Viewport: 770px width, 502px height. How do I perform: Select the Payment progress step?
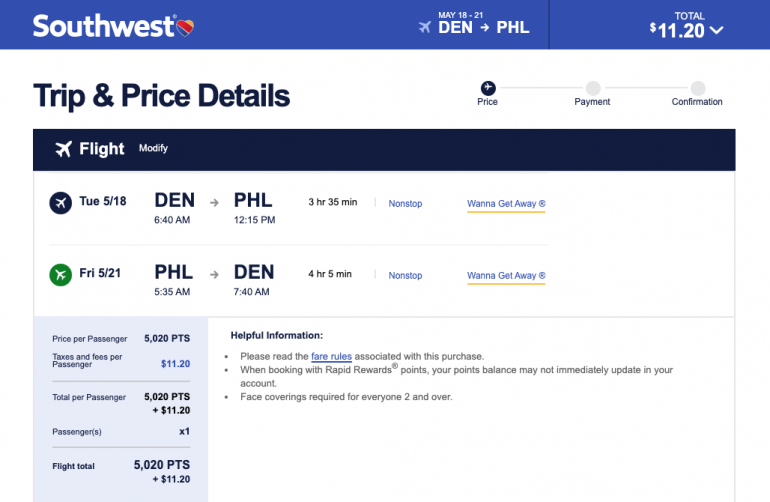click(593, 88)
